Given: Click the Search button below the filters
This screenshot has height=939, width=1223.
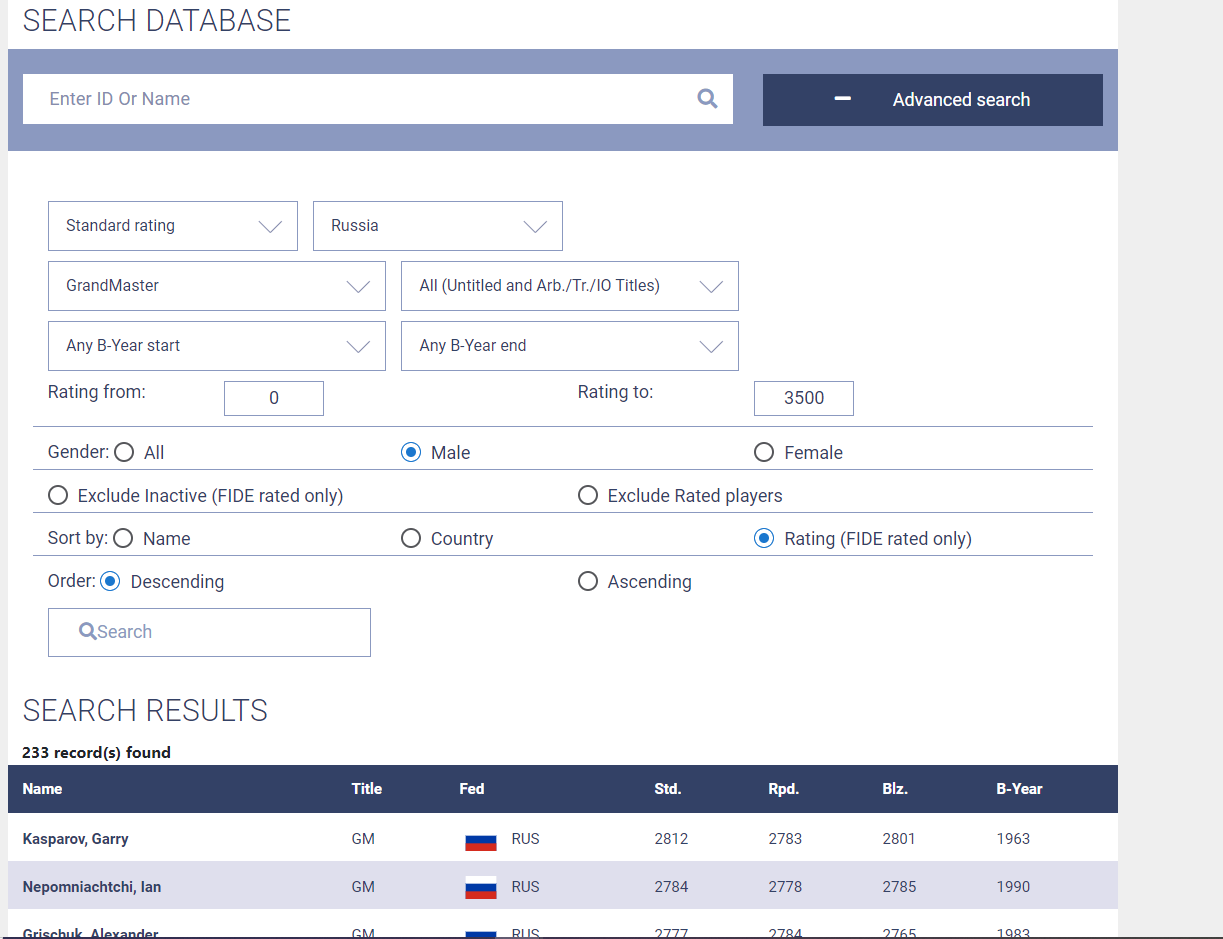Looking at the screenshot, I should click(x=209, y=632).
